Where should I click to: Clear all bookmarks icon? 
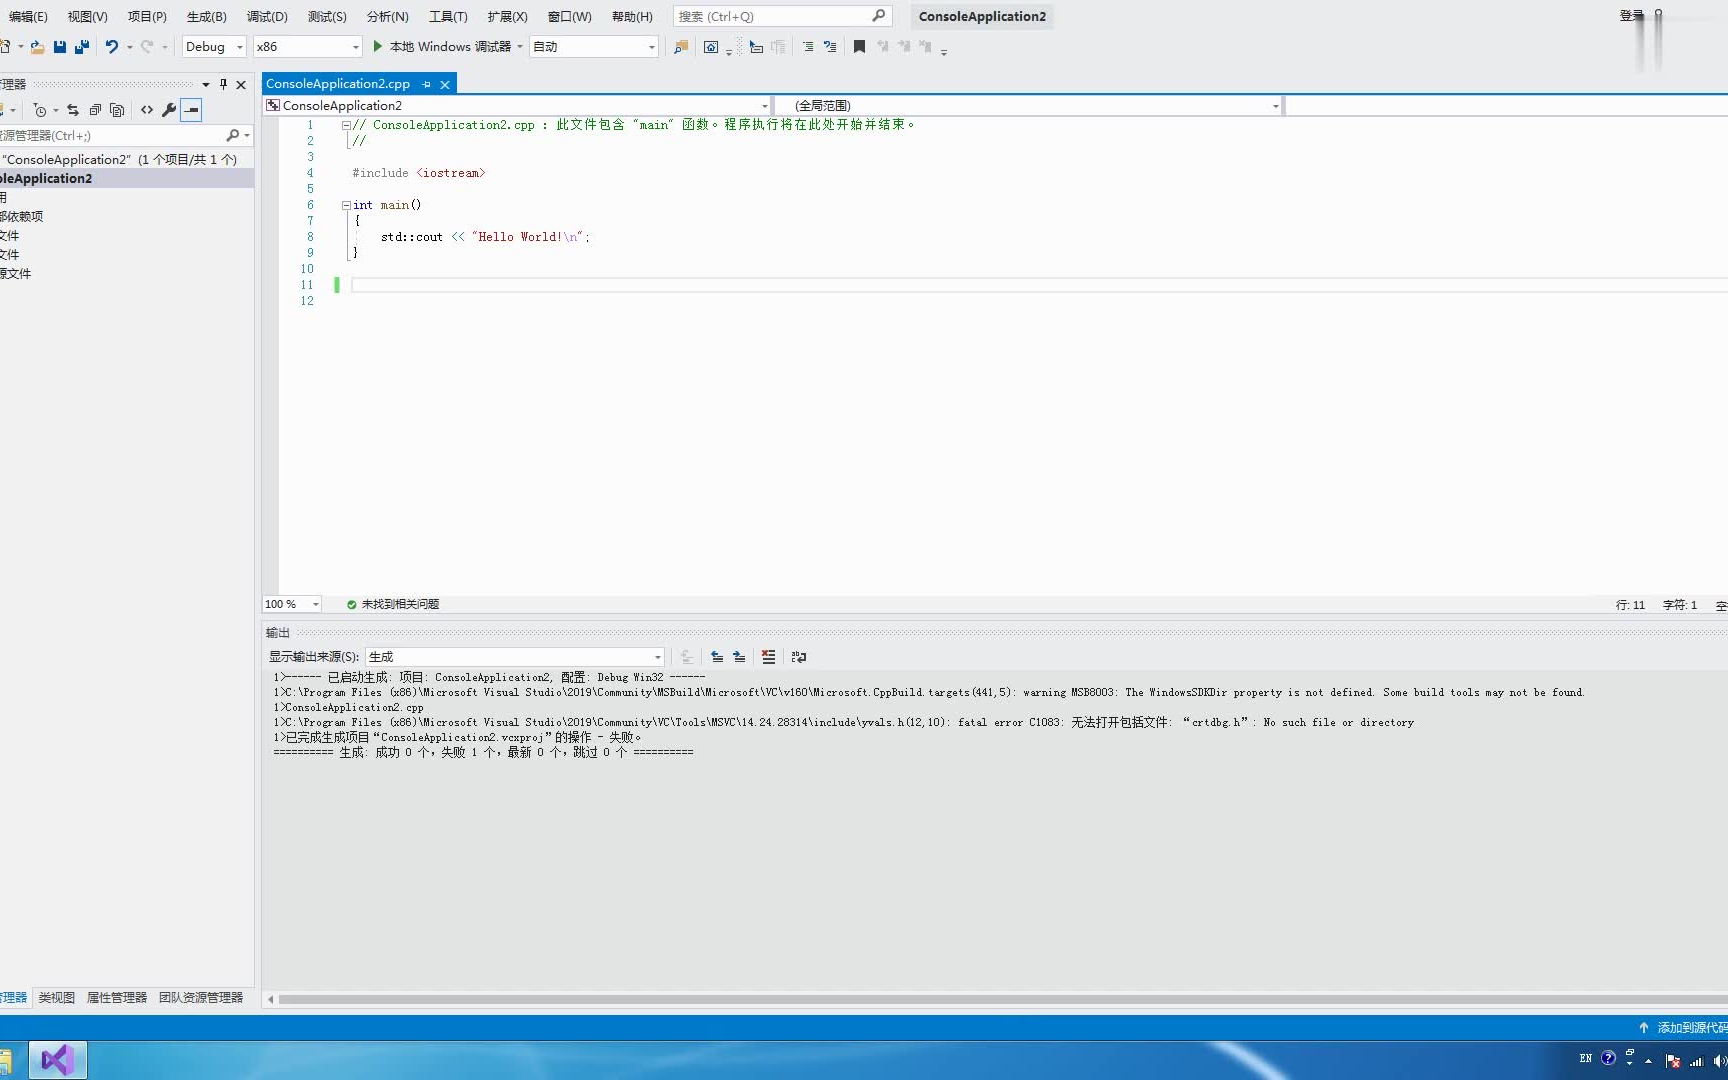926,47
